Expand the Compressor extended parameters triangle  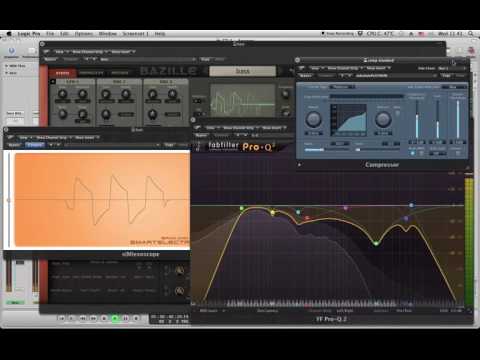(299, 165)
